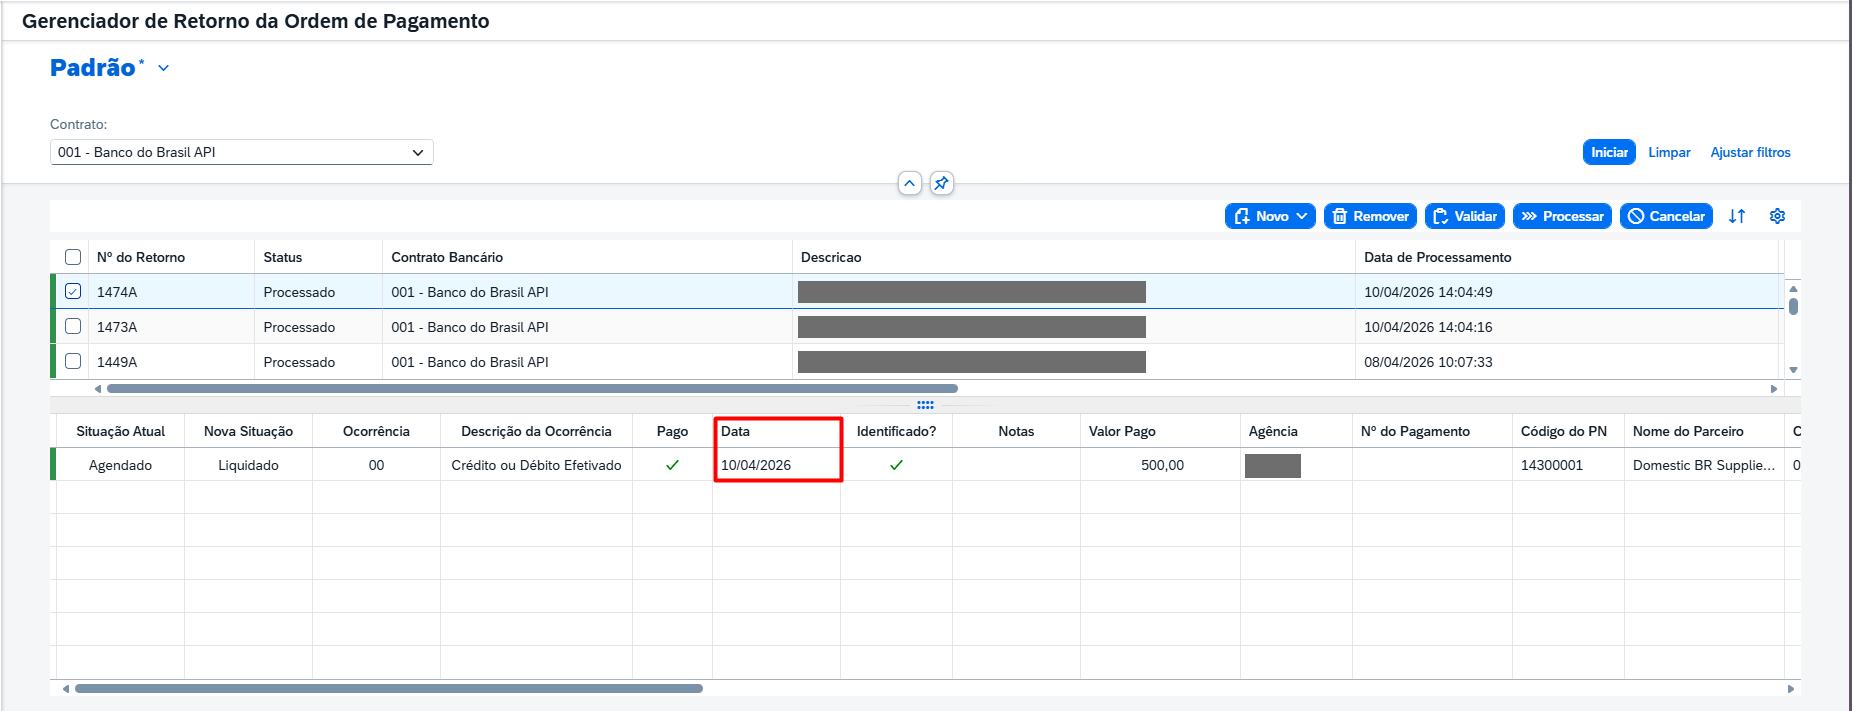
Task: Open the Padrão view variant dropdown
Action: (x=163, y=68)
